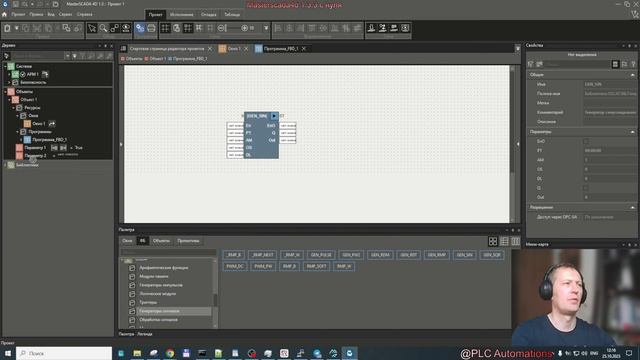Click the Home icon in menu bar
Screen dimensions: 640x360
(x=4, y=14)
